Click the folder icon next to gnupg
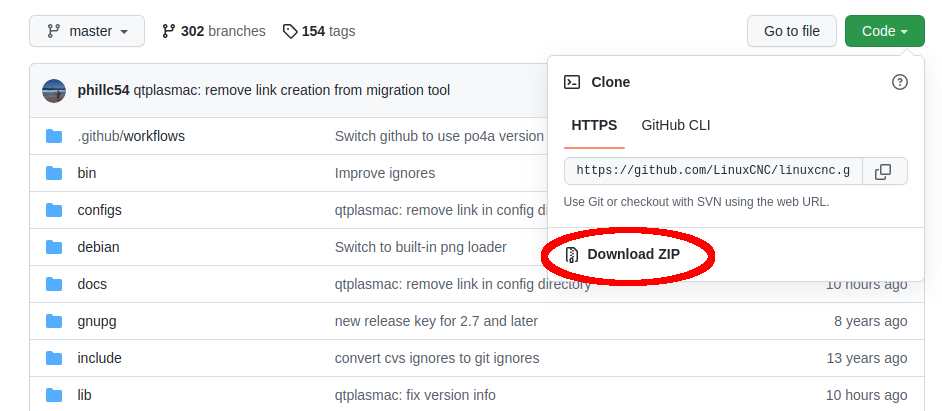This screenshot has height=411, width=942. [x=54, y=321]
